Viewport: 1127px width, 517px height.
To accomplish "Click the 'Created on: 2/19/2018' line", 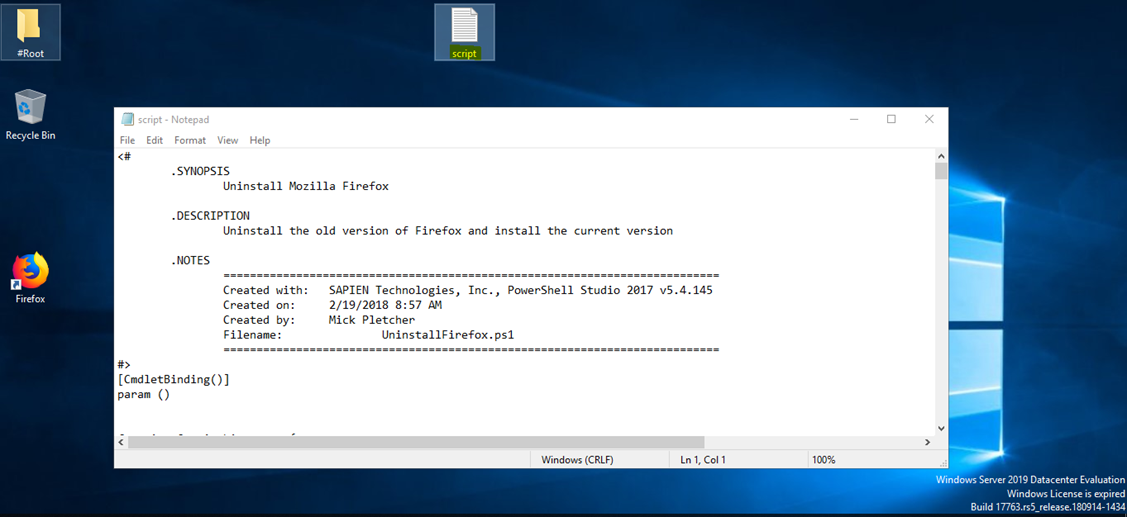I will point(332,305).
